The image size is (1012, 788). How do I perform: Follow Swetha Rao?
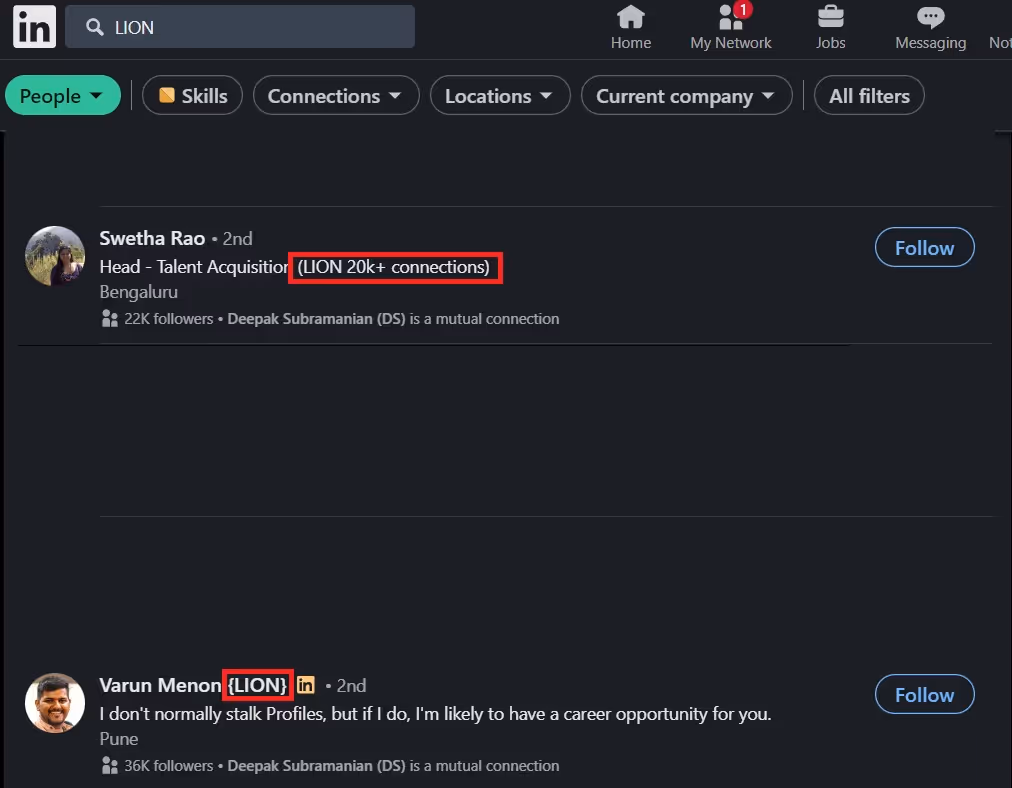(x=924, y=247)
